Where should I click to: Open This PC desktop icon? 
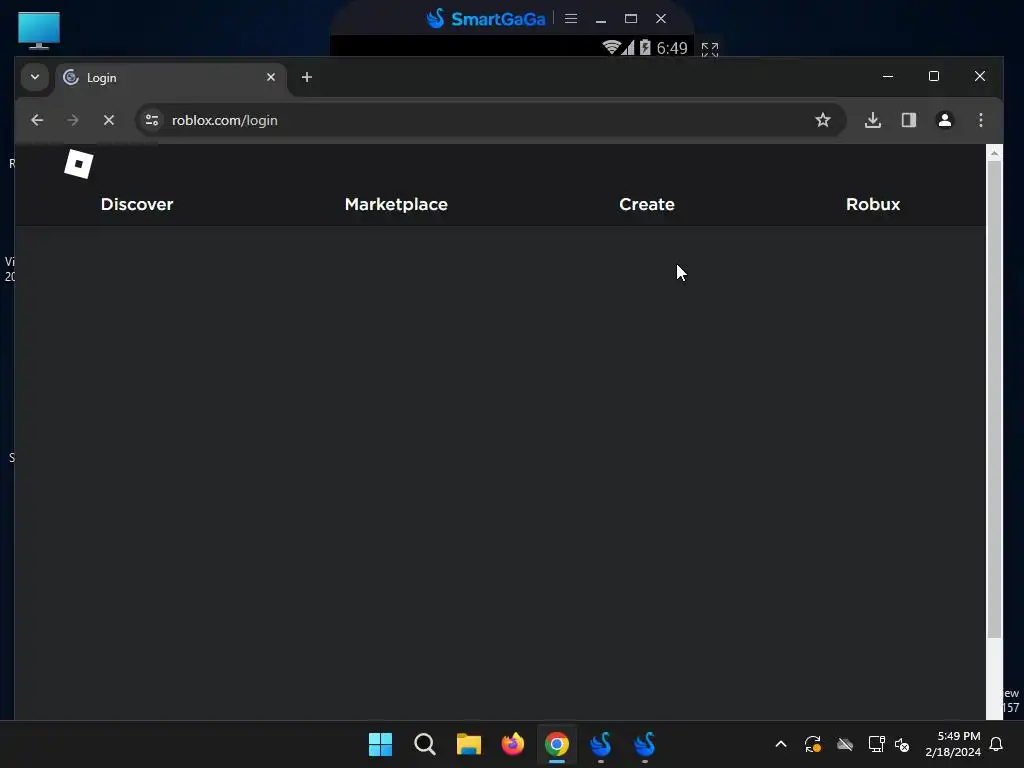pos(39,30)
